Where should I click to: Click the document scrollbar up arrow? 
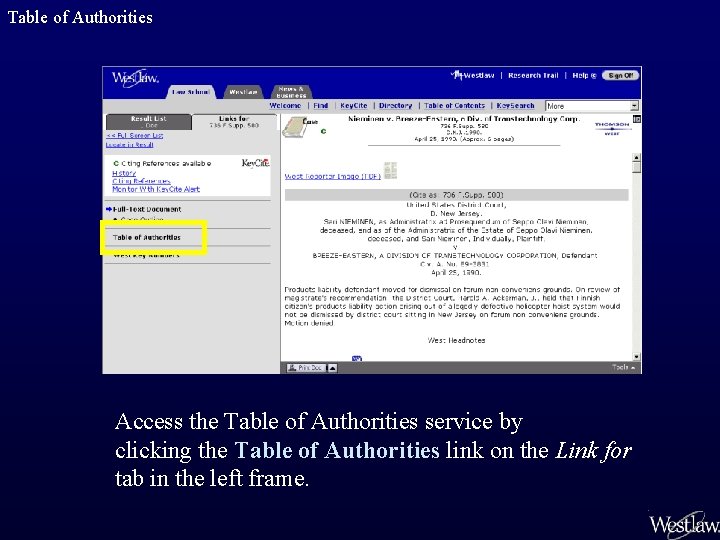point(636,158)
